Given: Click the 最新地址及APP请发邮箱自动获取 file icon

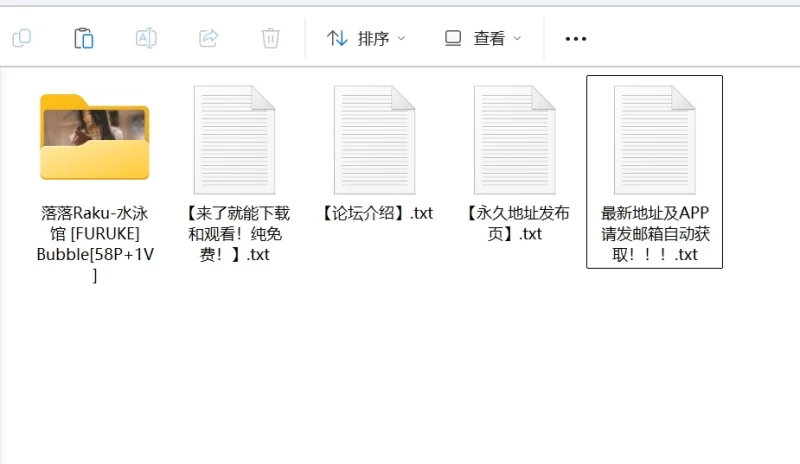Looking at the screenshot, I should (655, 140).
